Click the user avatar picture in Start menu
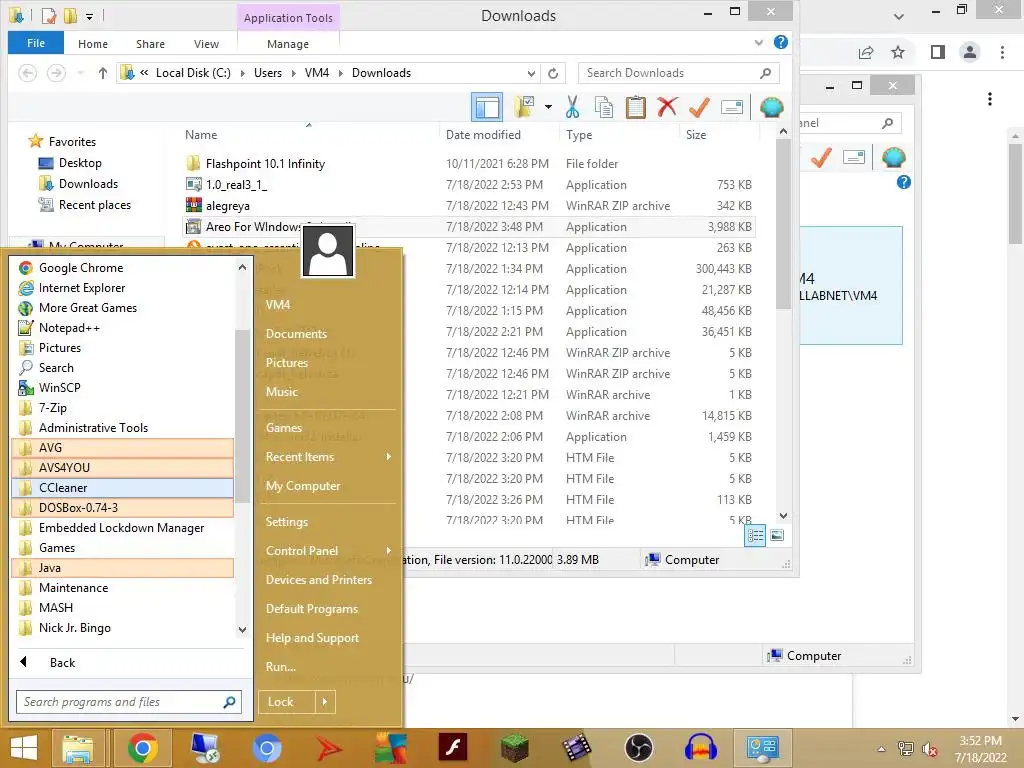This screenshot has height=768, width=1024. click(x=328, y=251)
